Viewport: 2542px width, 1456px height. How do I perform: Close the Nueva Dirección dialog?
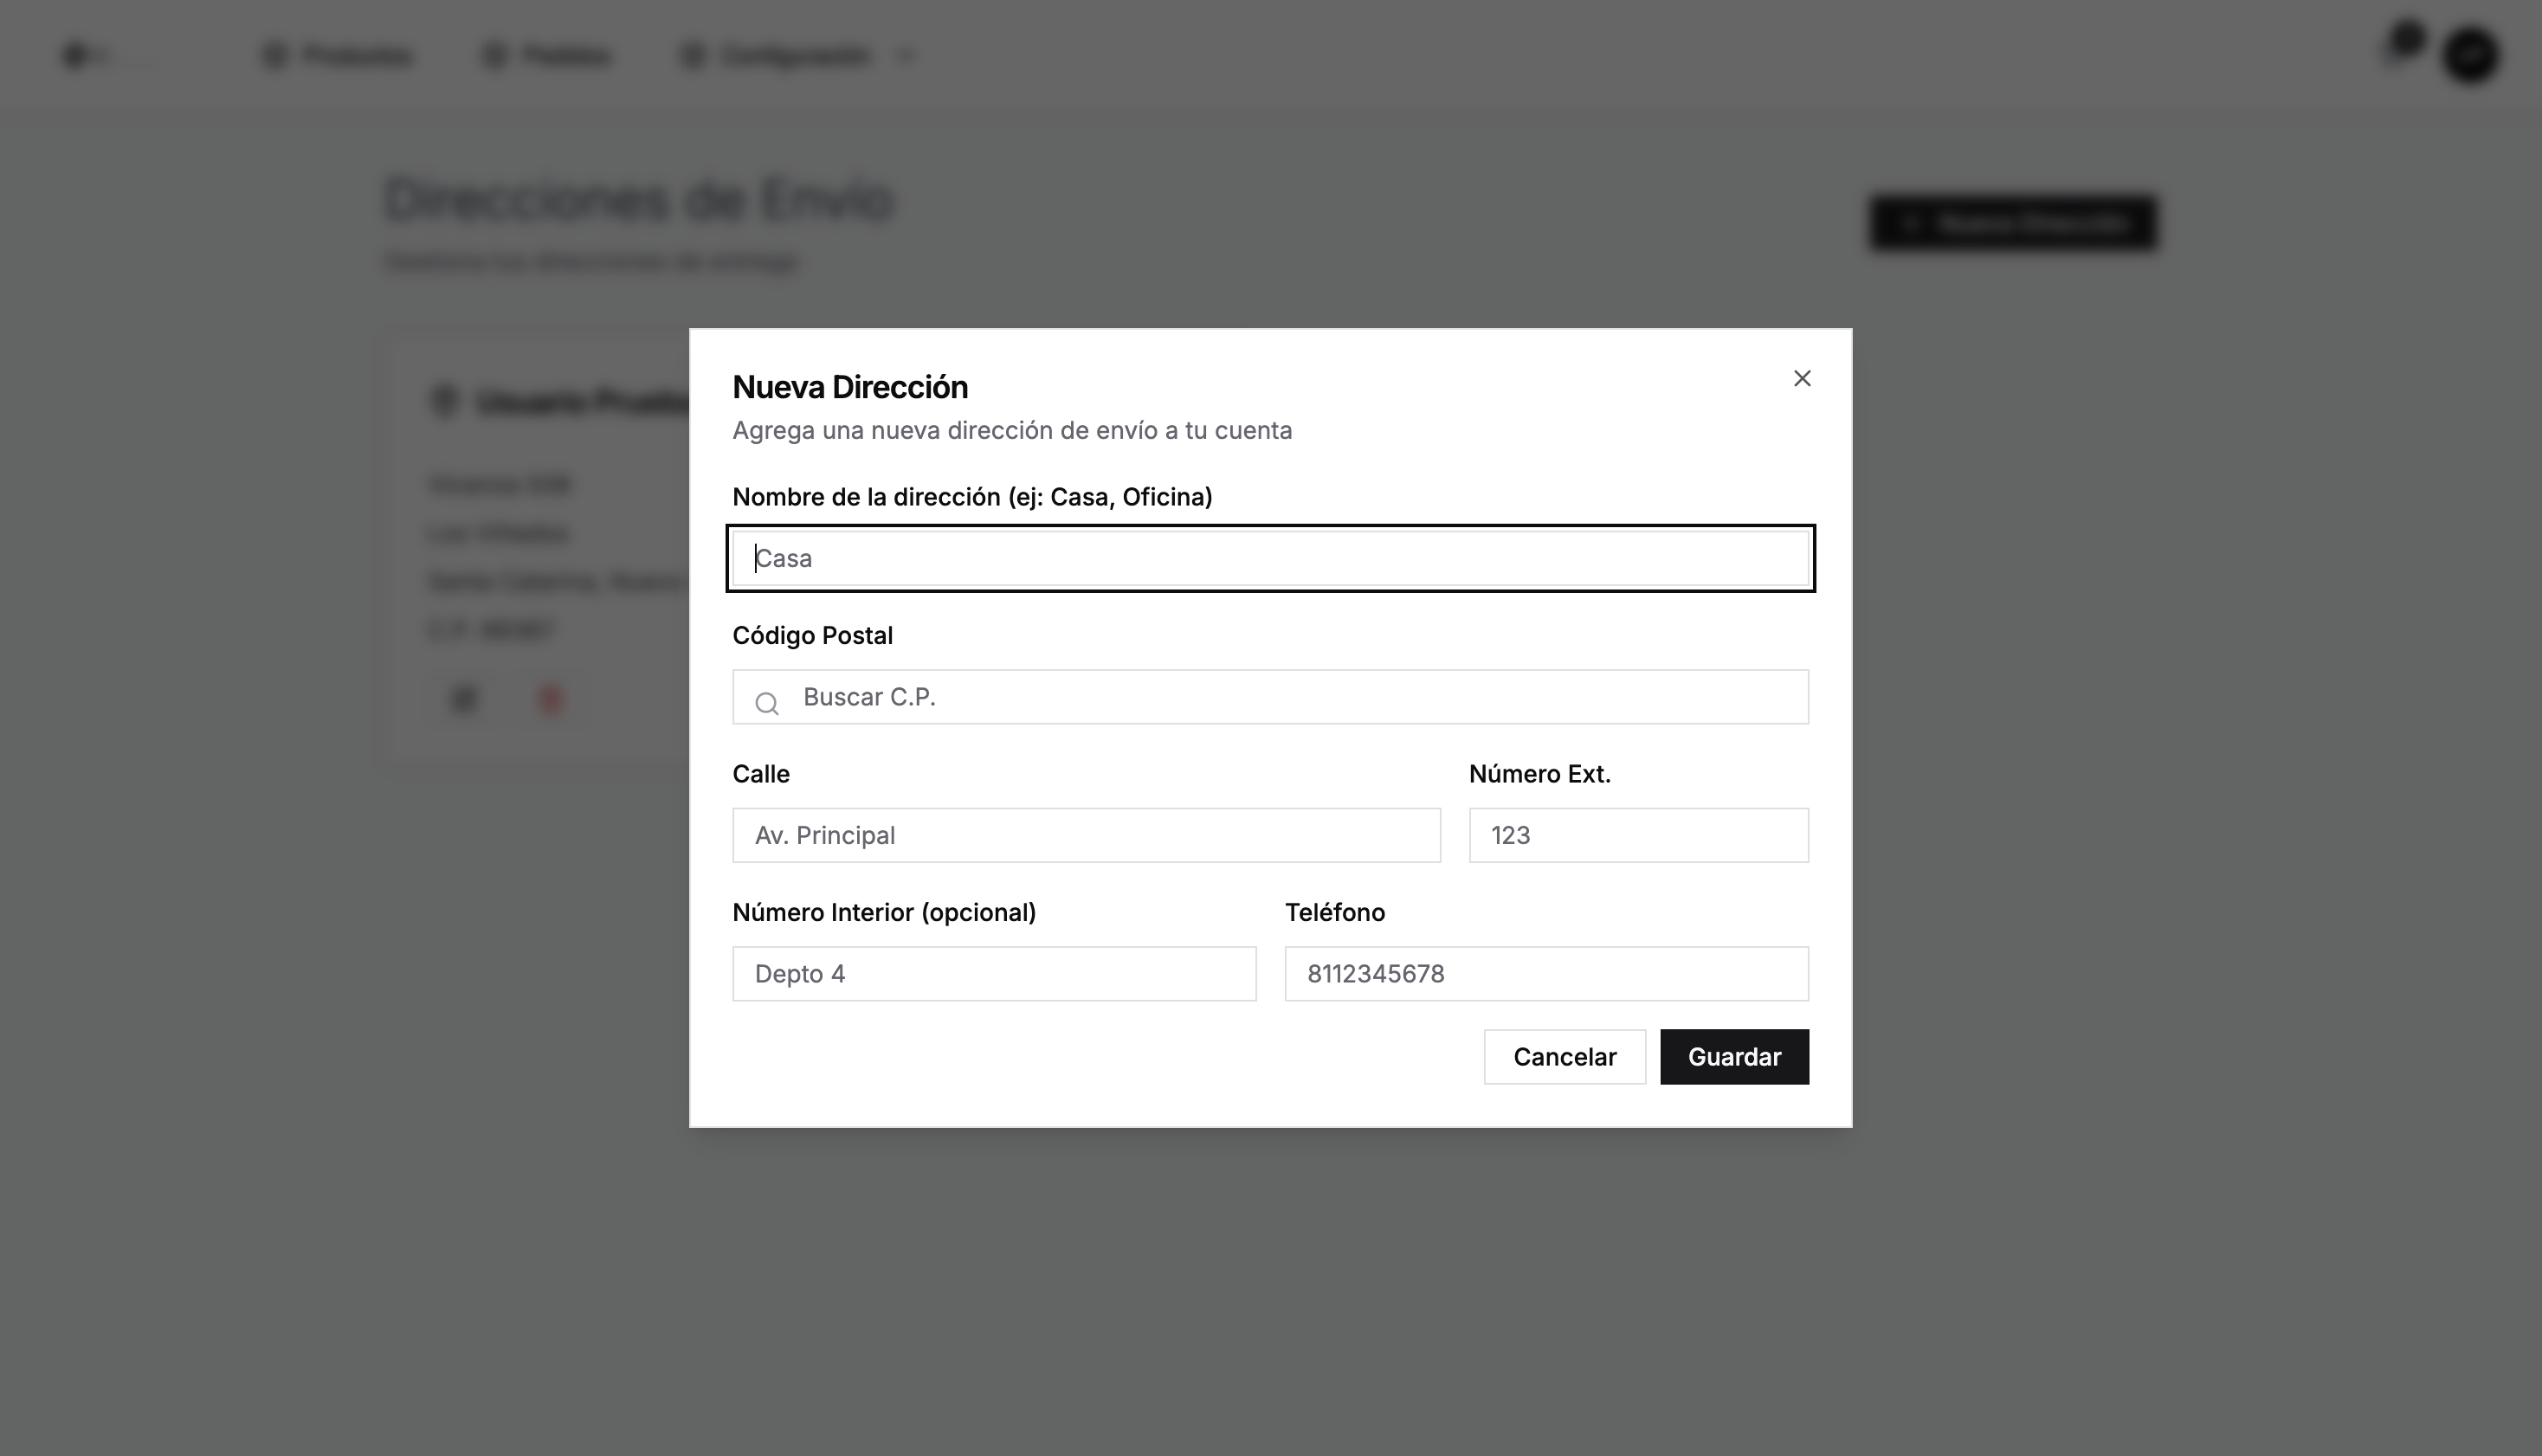pos(1802,378)
